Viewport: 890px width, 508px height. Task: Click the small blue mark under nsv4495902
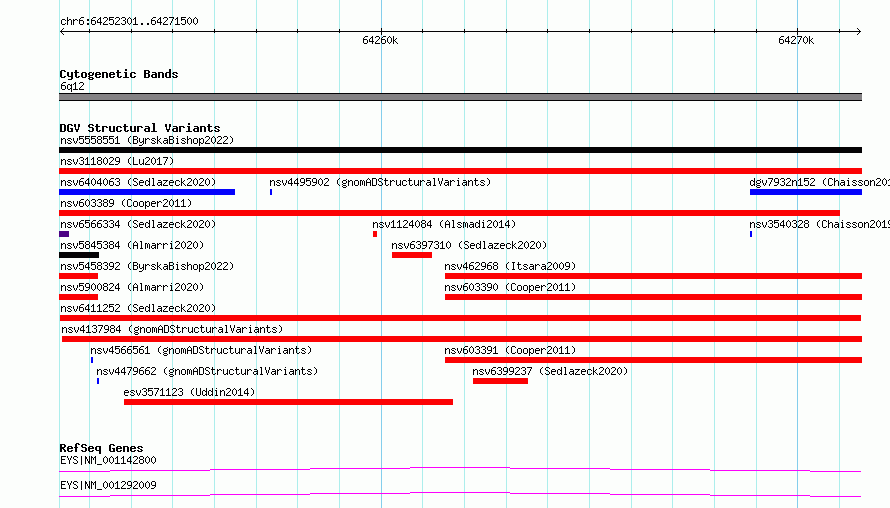(271, 192)
